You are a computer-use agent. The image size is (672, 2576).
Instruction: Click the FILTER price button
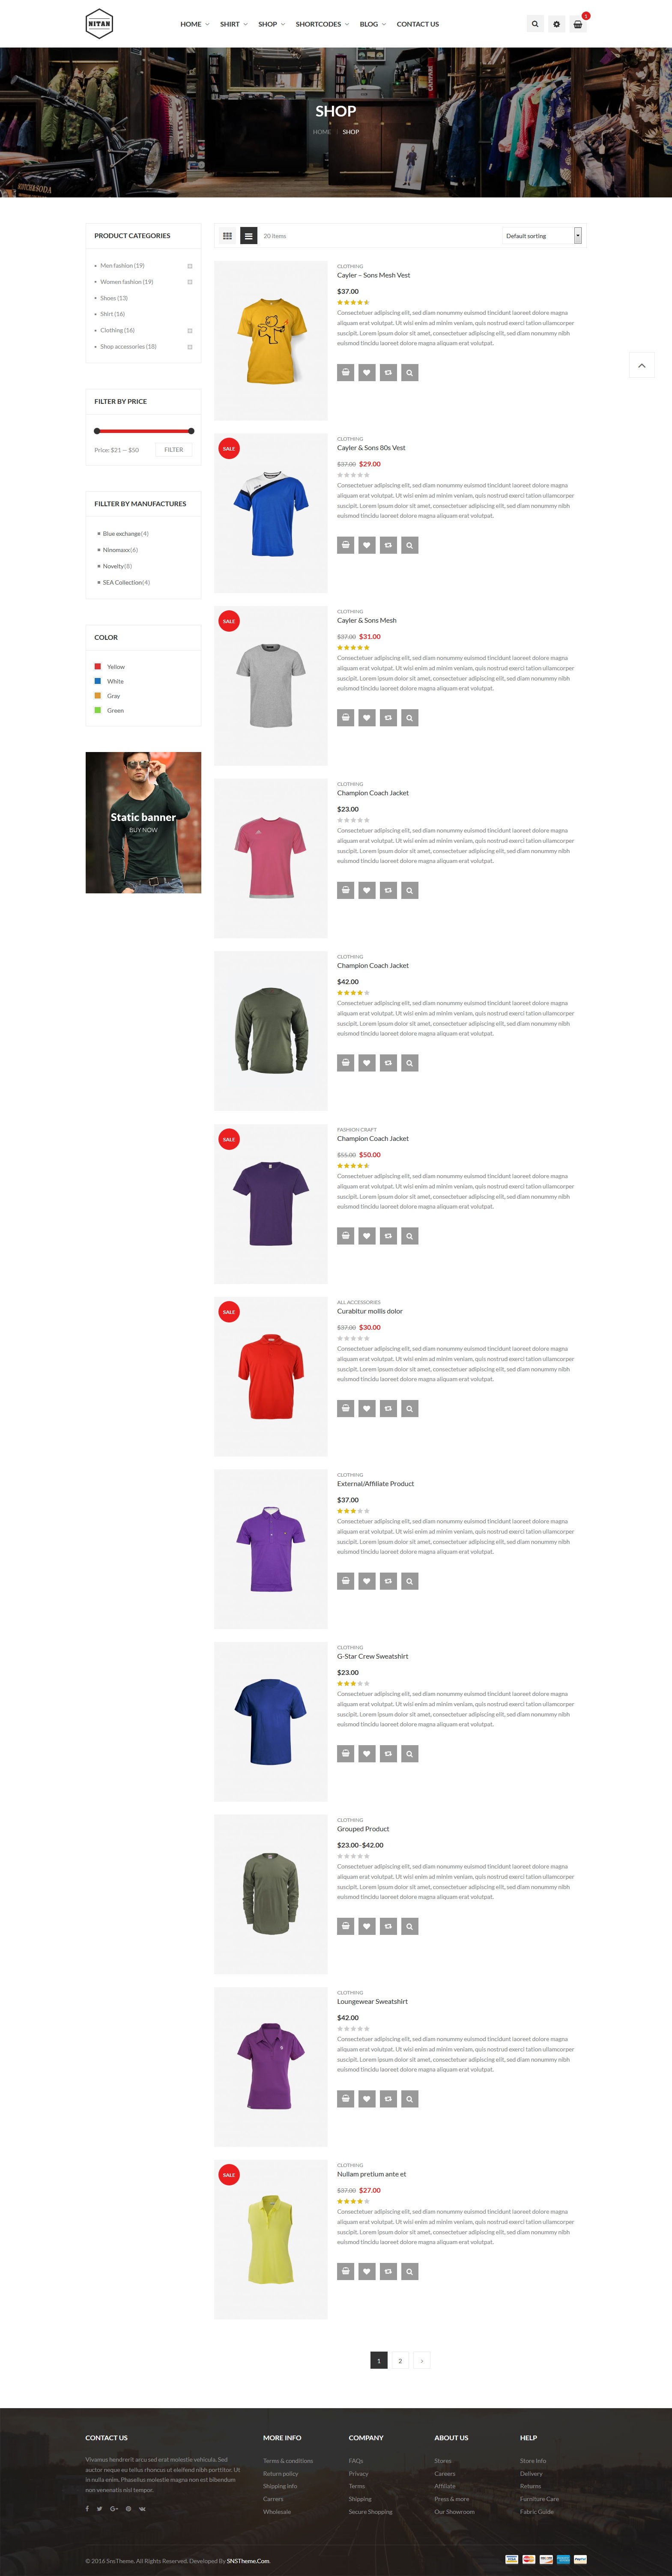coord(174,450)
